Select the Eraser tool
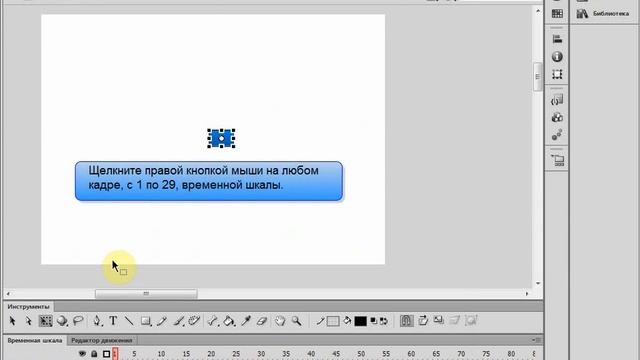 pyautogui.click(x=262, y=321)
